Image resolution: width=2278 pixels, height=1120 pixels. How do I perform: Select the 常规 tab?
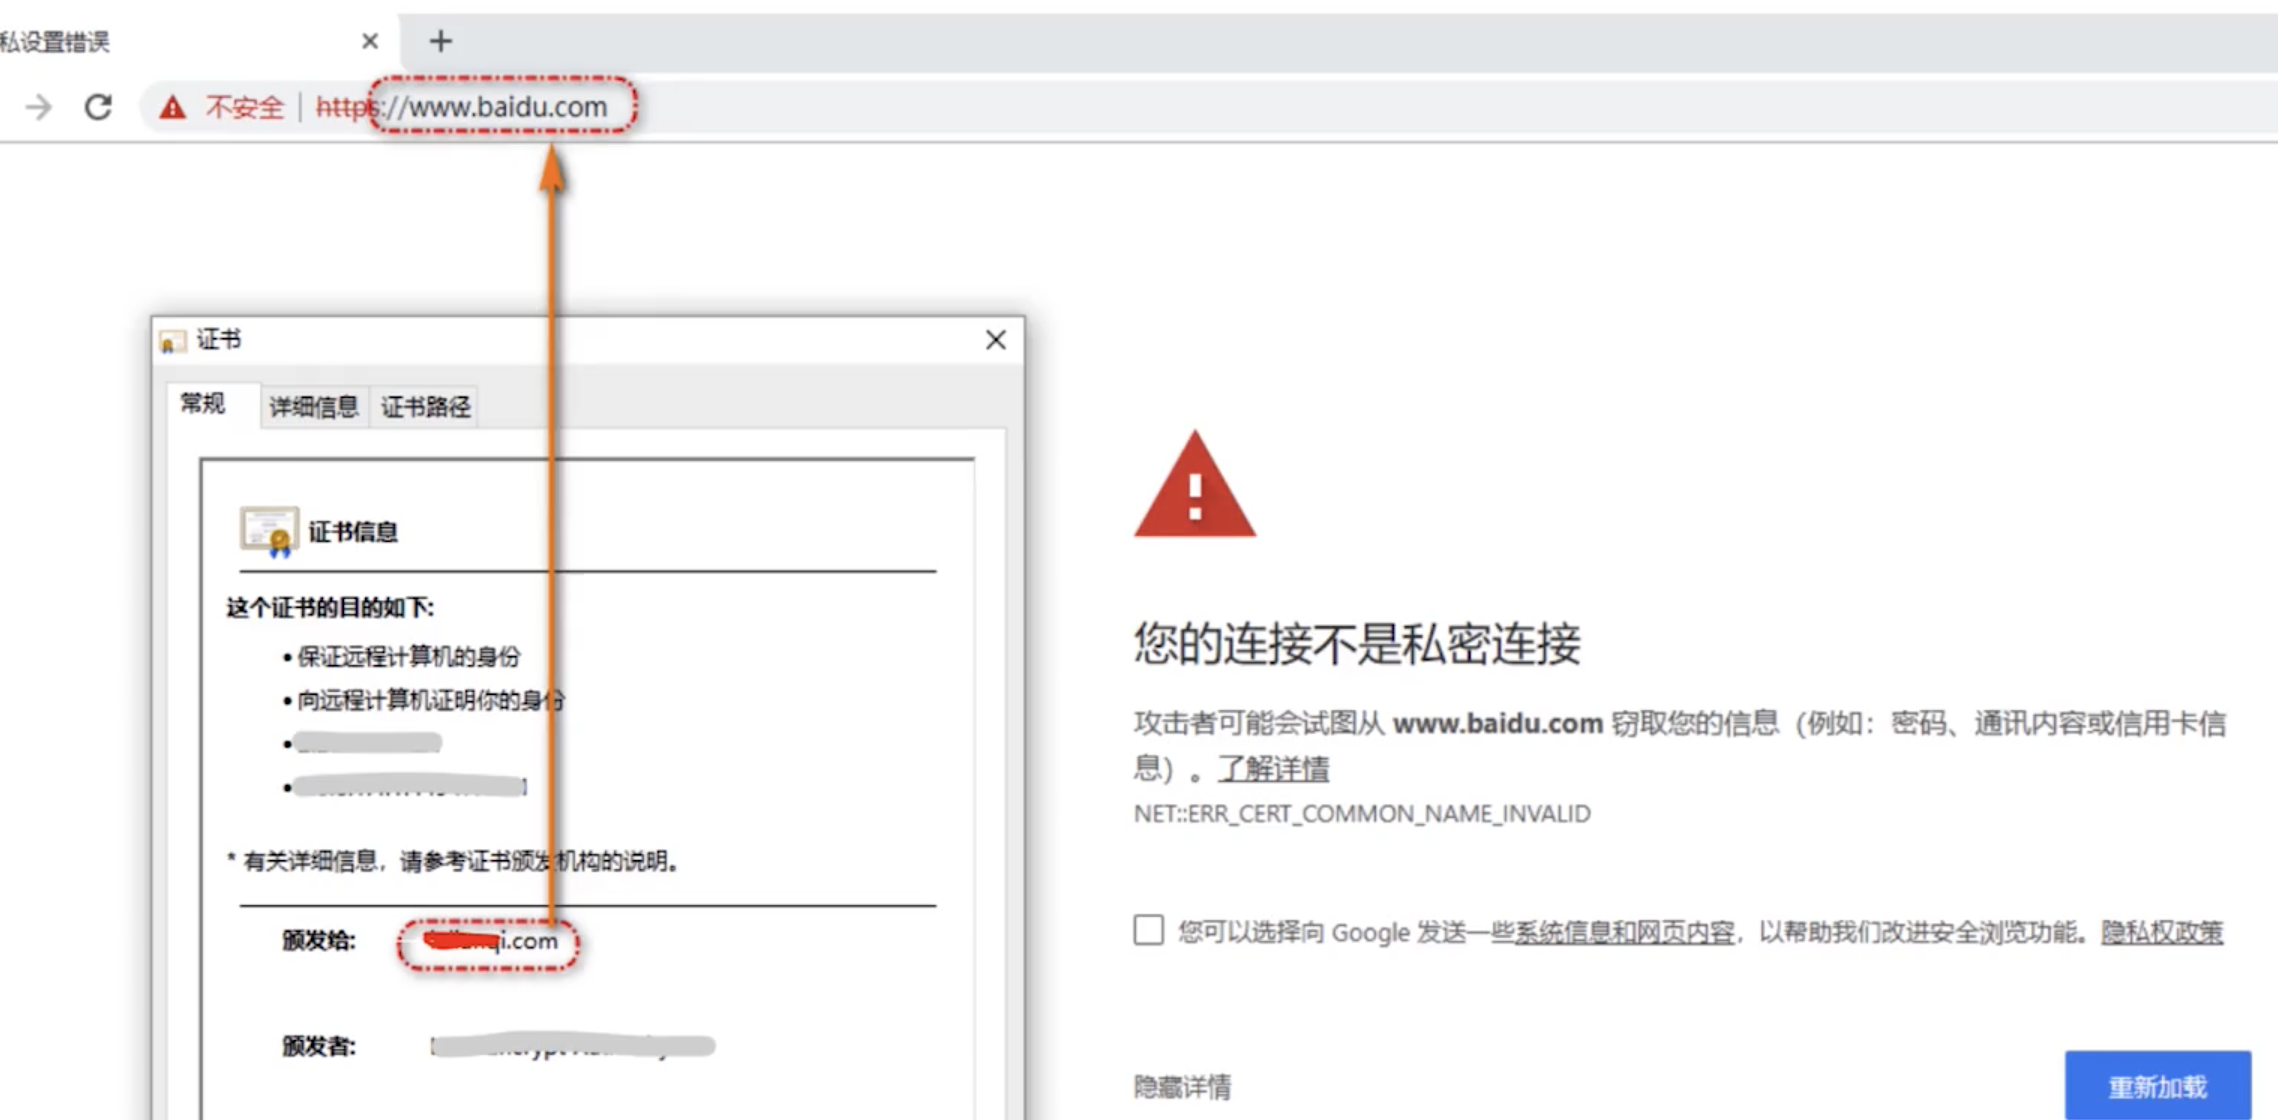[203, 404]
